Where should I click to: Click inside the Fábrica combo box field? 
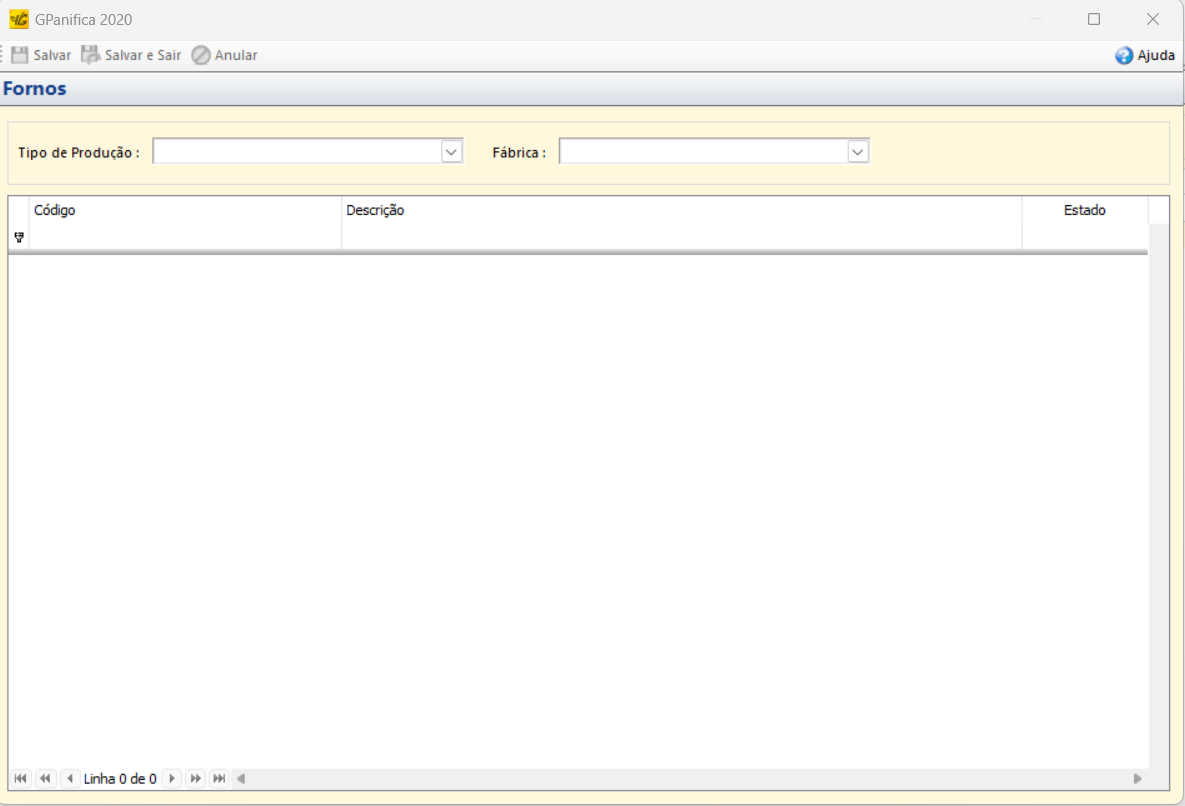coord(702,151)
